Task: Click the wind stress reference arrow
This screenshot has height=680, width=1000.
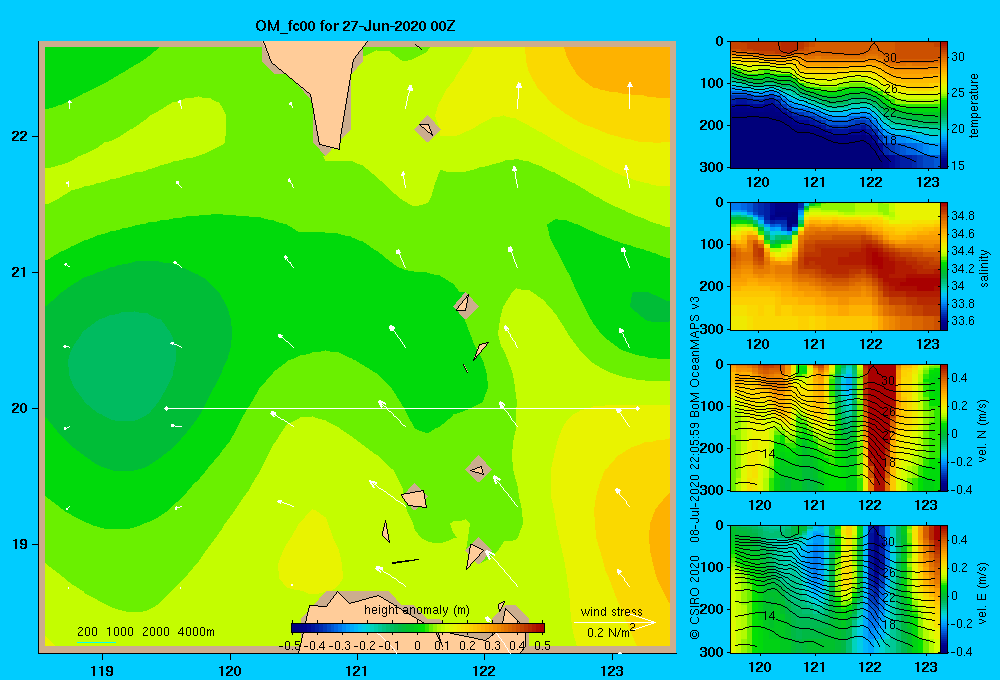Action: [614, 622]
